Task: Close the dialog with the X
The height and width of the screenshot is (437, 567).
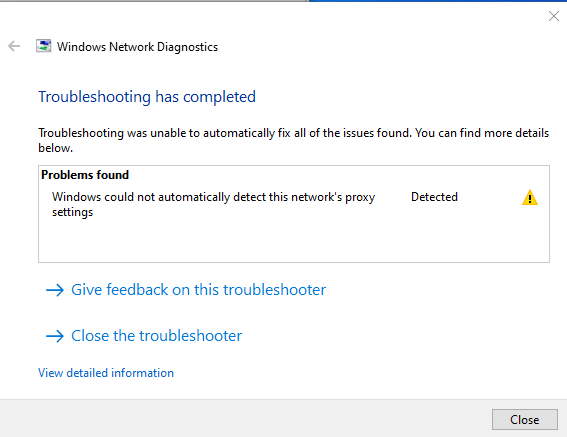Action: [x=554, y=16]
